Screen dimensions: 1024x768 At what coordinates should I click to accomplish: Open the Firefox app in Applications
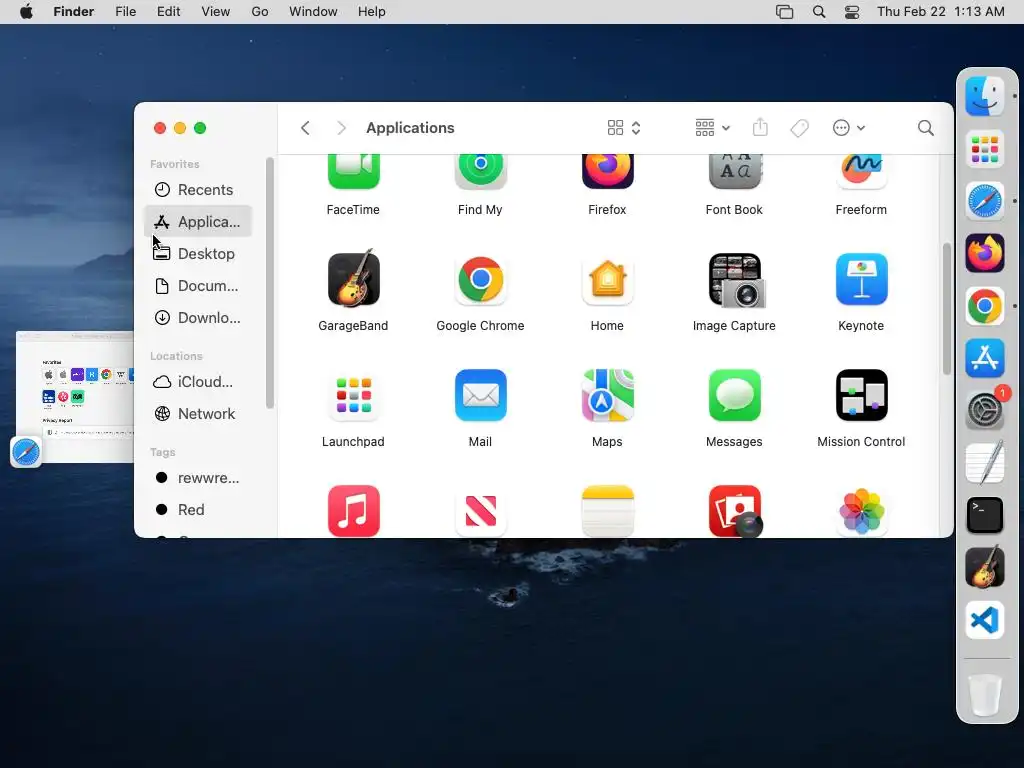pyautogui.click(x=607, y=172)
